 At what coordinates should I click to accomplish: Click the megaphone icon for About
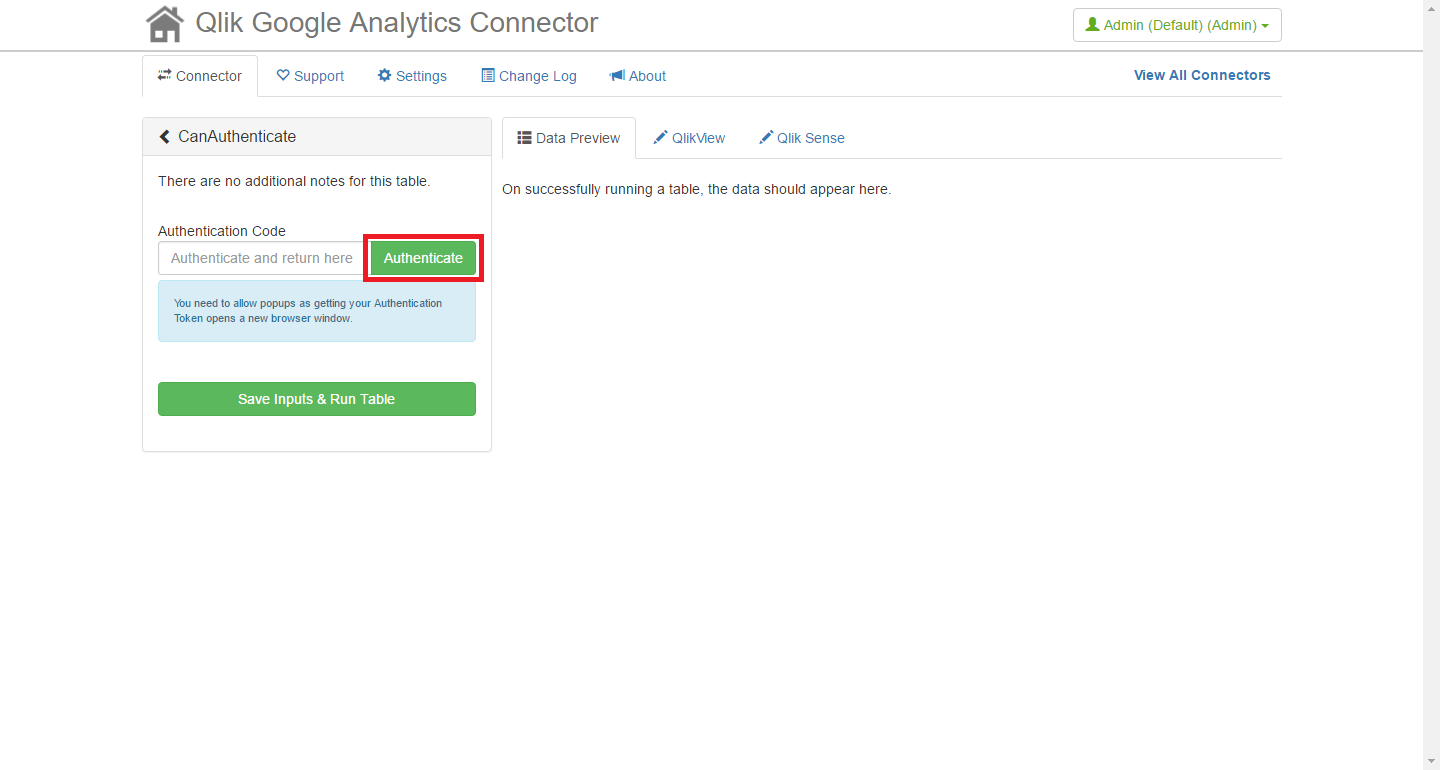617,76
